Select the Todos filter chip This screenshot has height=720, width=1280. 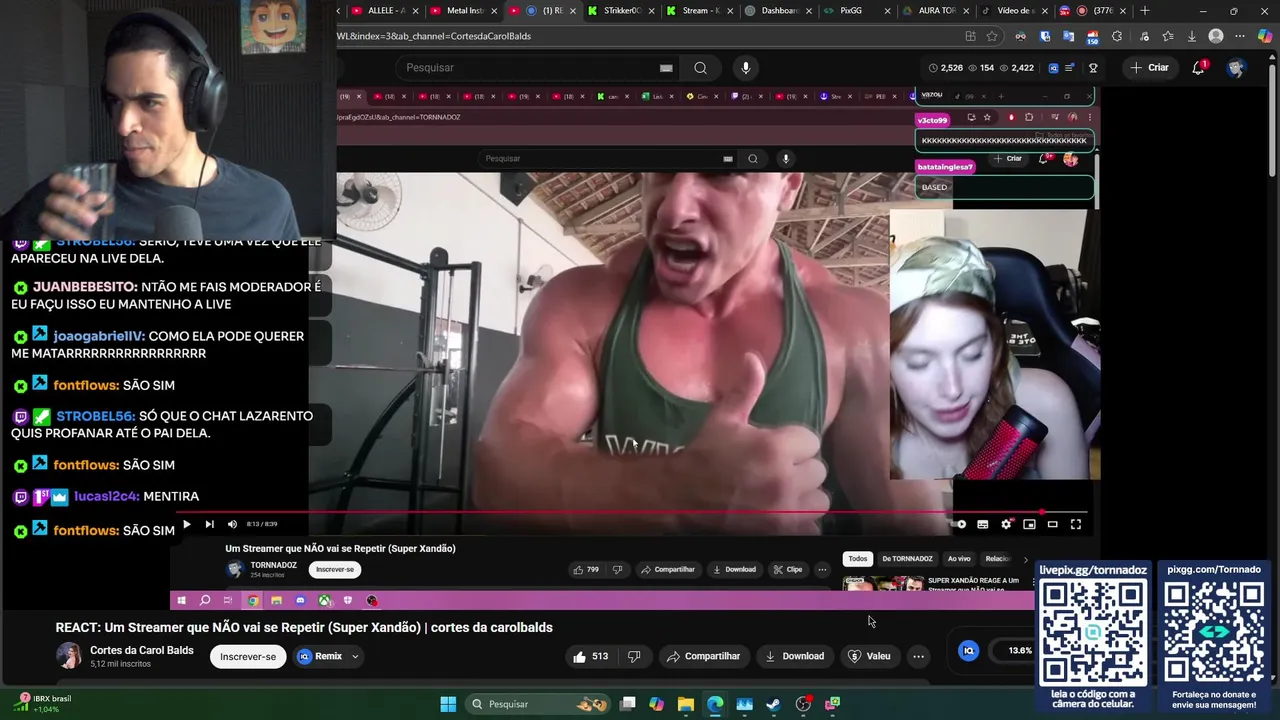(x=858, y=559)
